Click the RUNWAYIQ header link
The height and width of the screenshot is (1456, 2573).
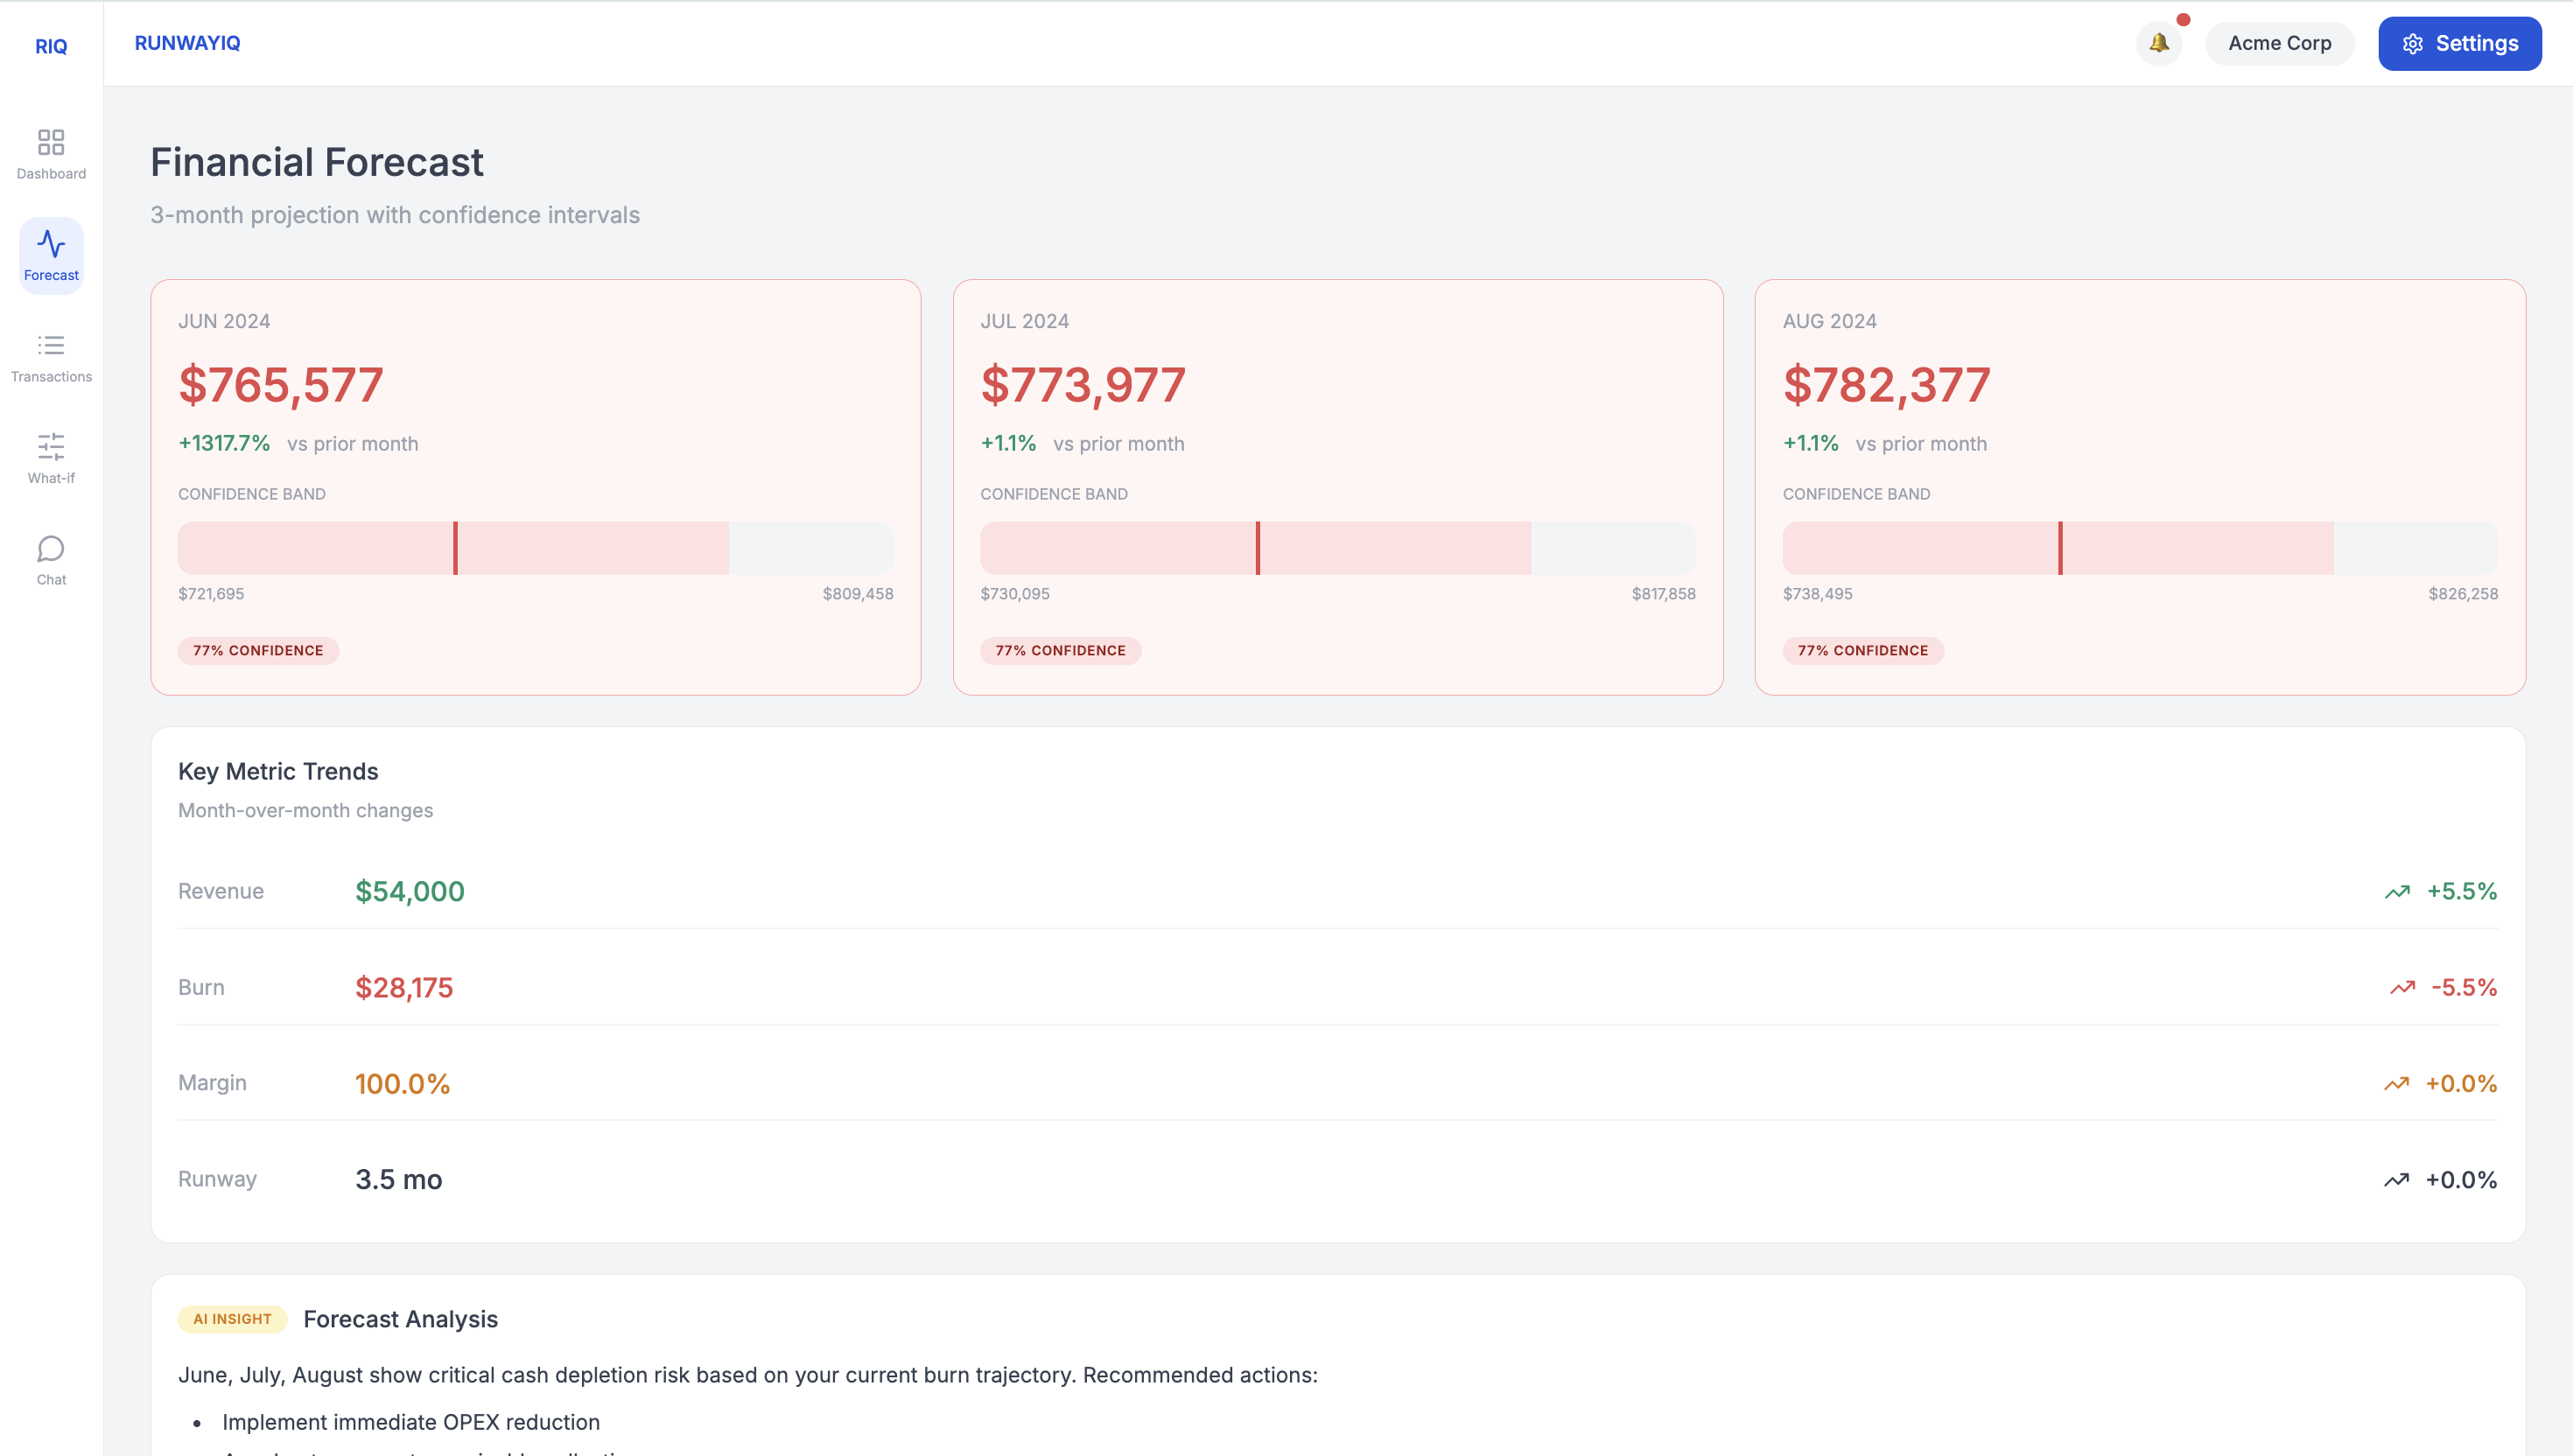(187, 43)
